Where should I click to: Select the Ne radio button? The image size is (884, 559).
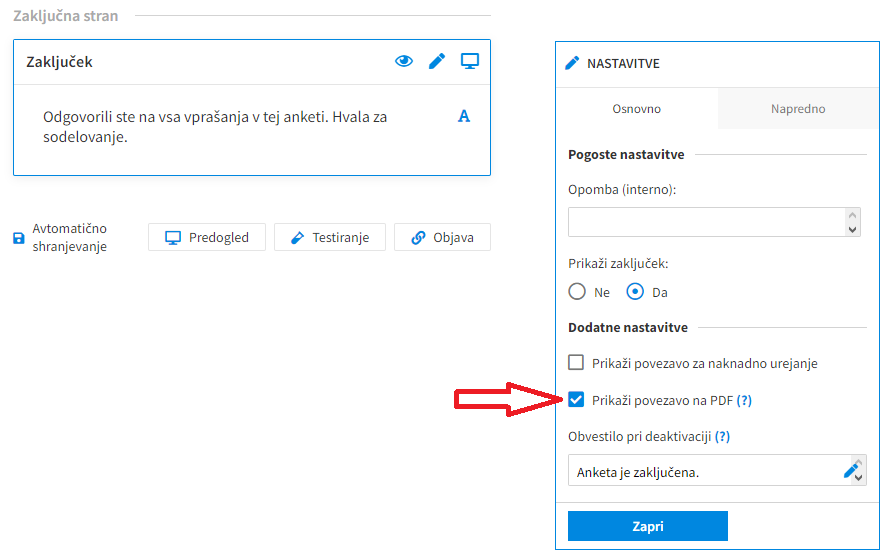coord(577,292)
